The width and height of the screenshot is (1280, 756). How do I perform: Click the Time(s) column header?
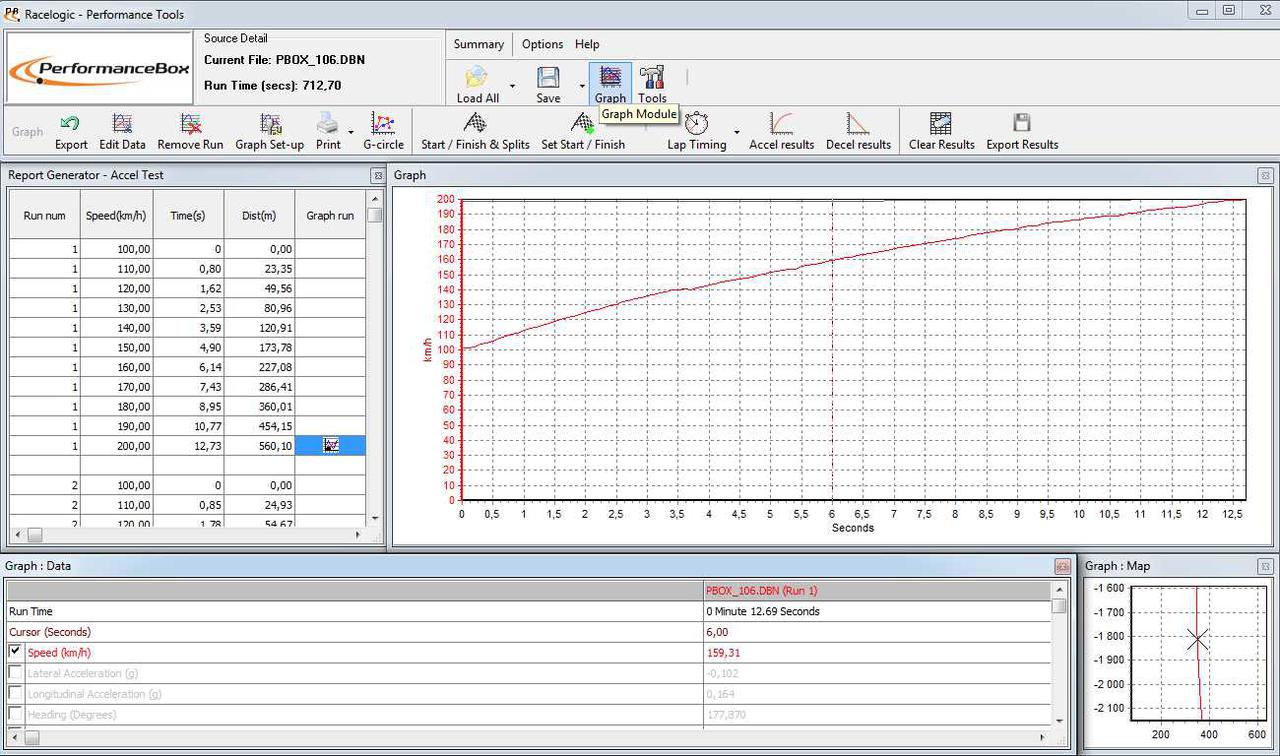[x=188, y=215]
